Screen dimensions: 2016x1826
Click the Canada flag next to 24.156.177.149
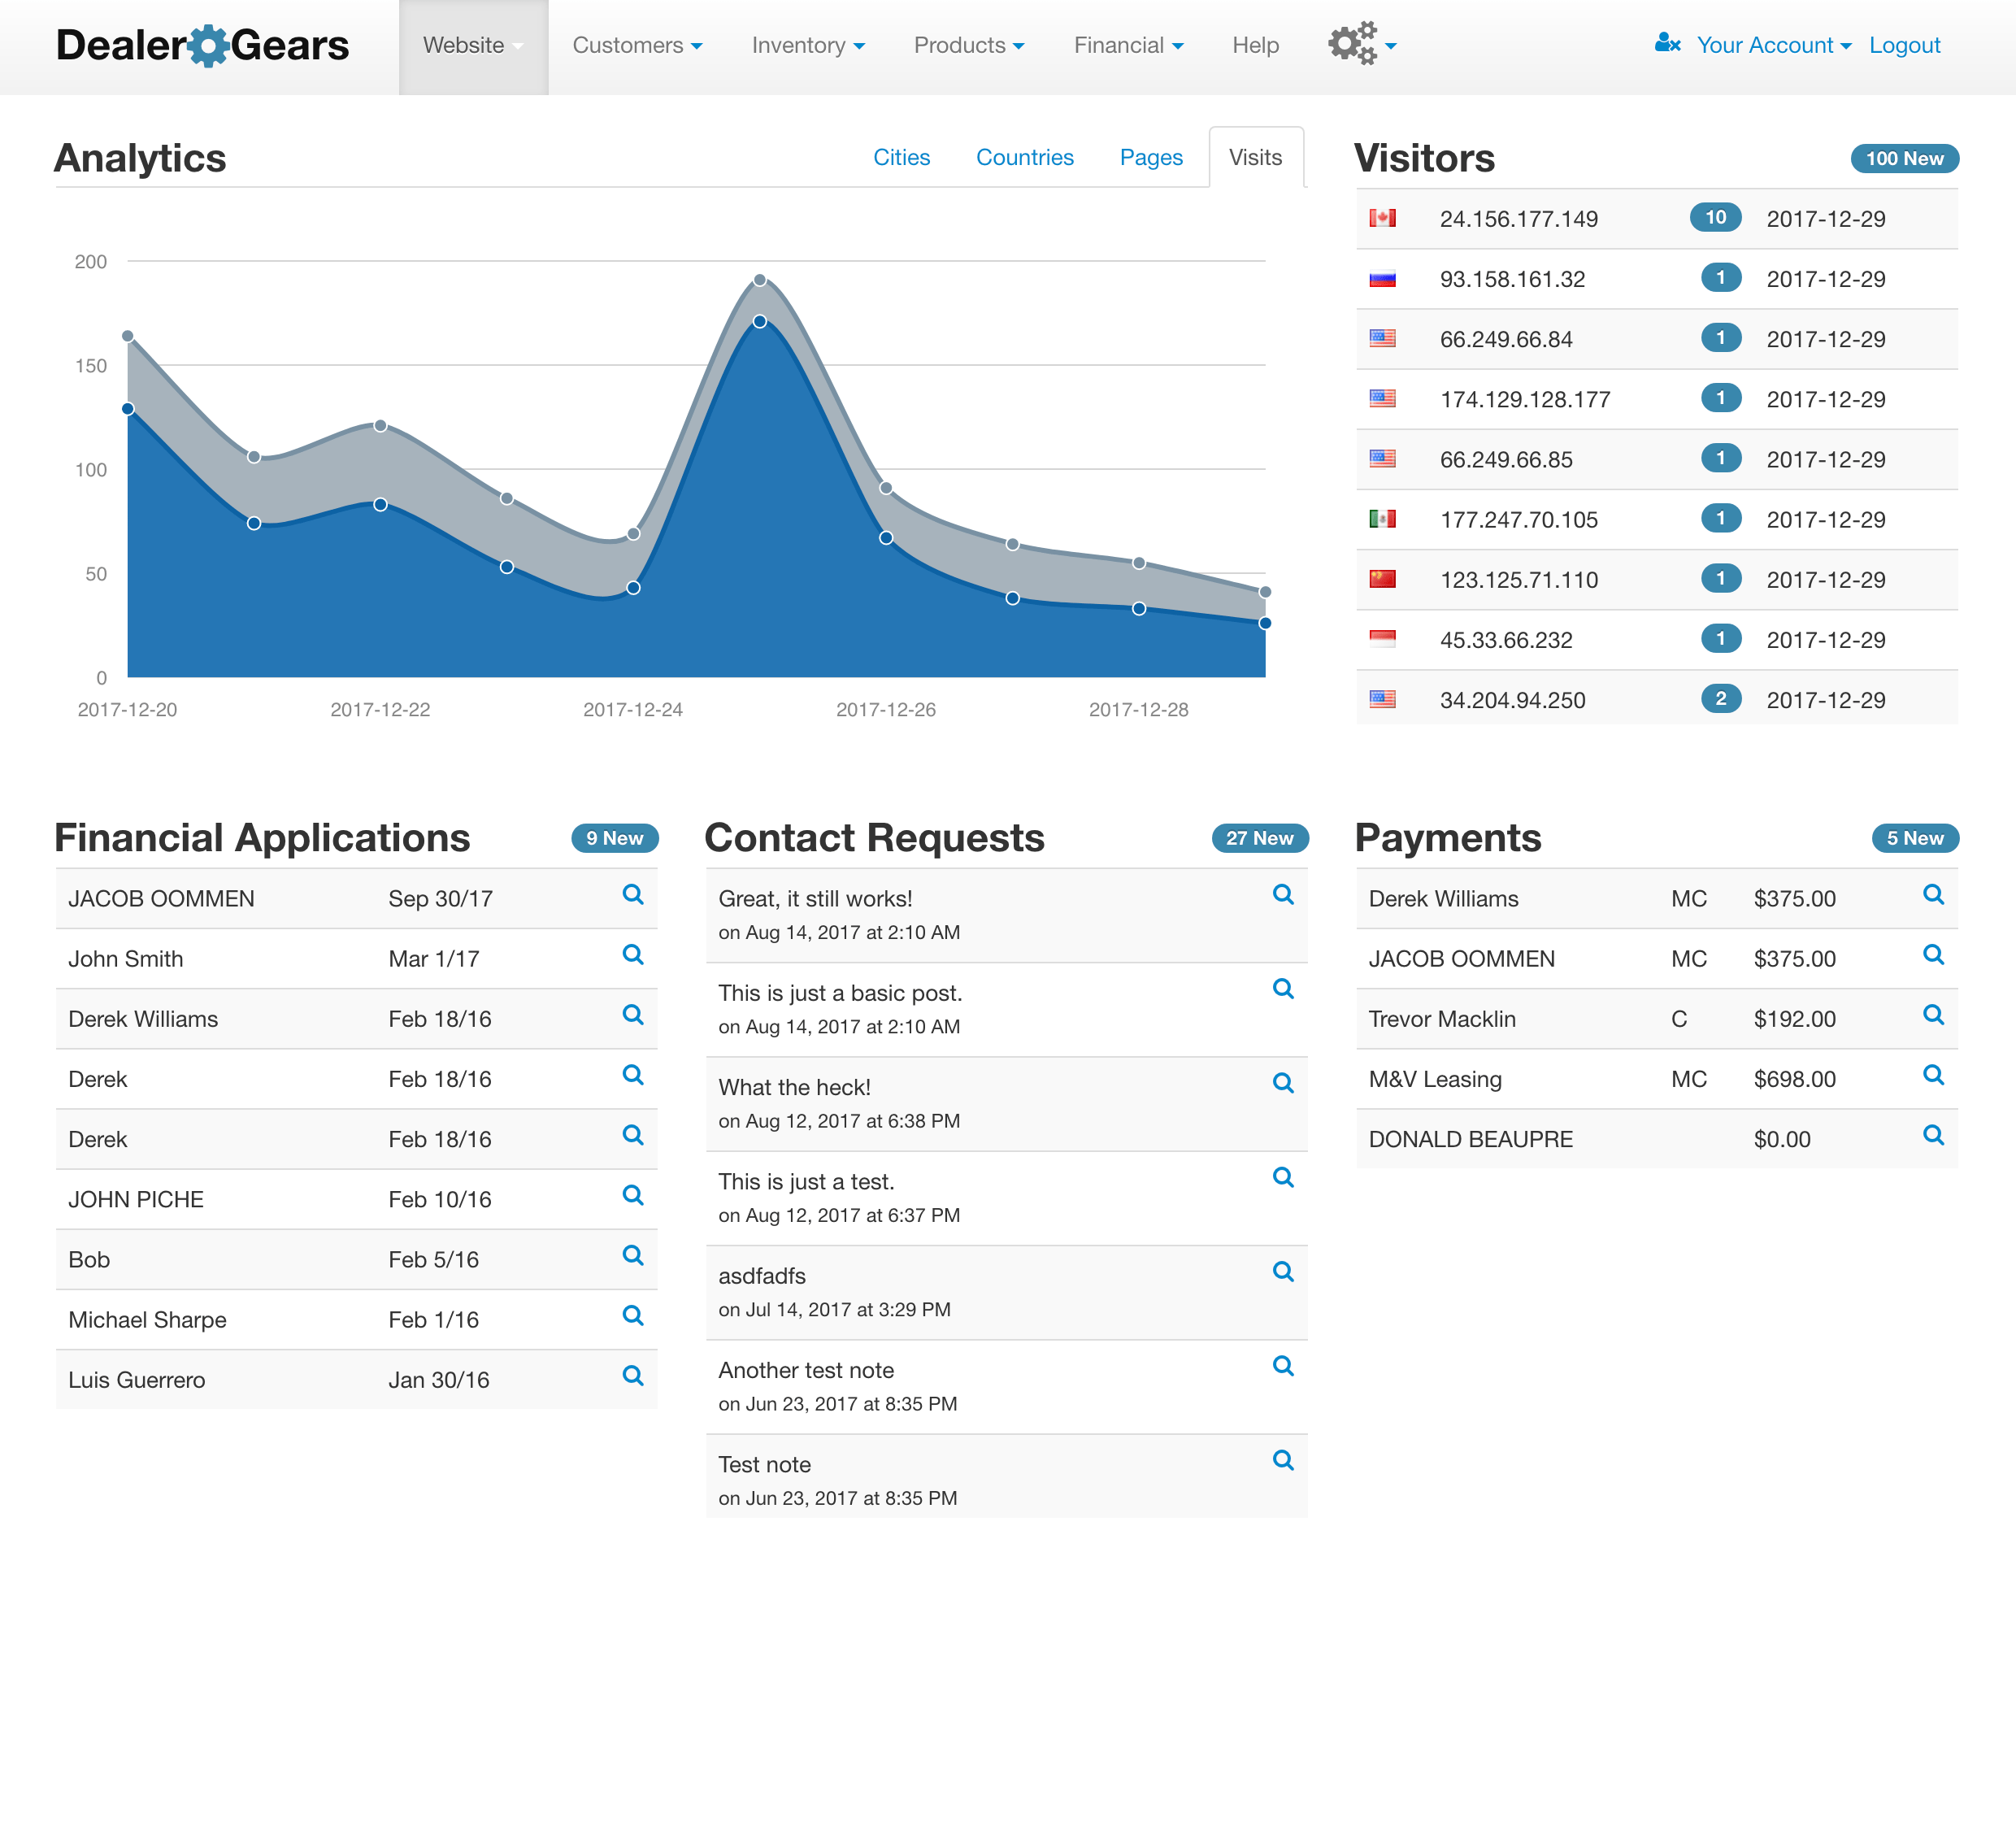[1384, 217]
